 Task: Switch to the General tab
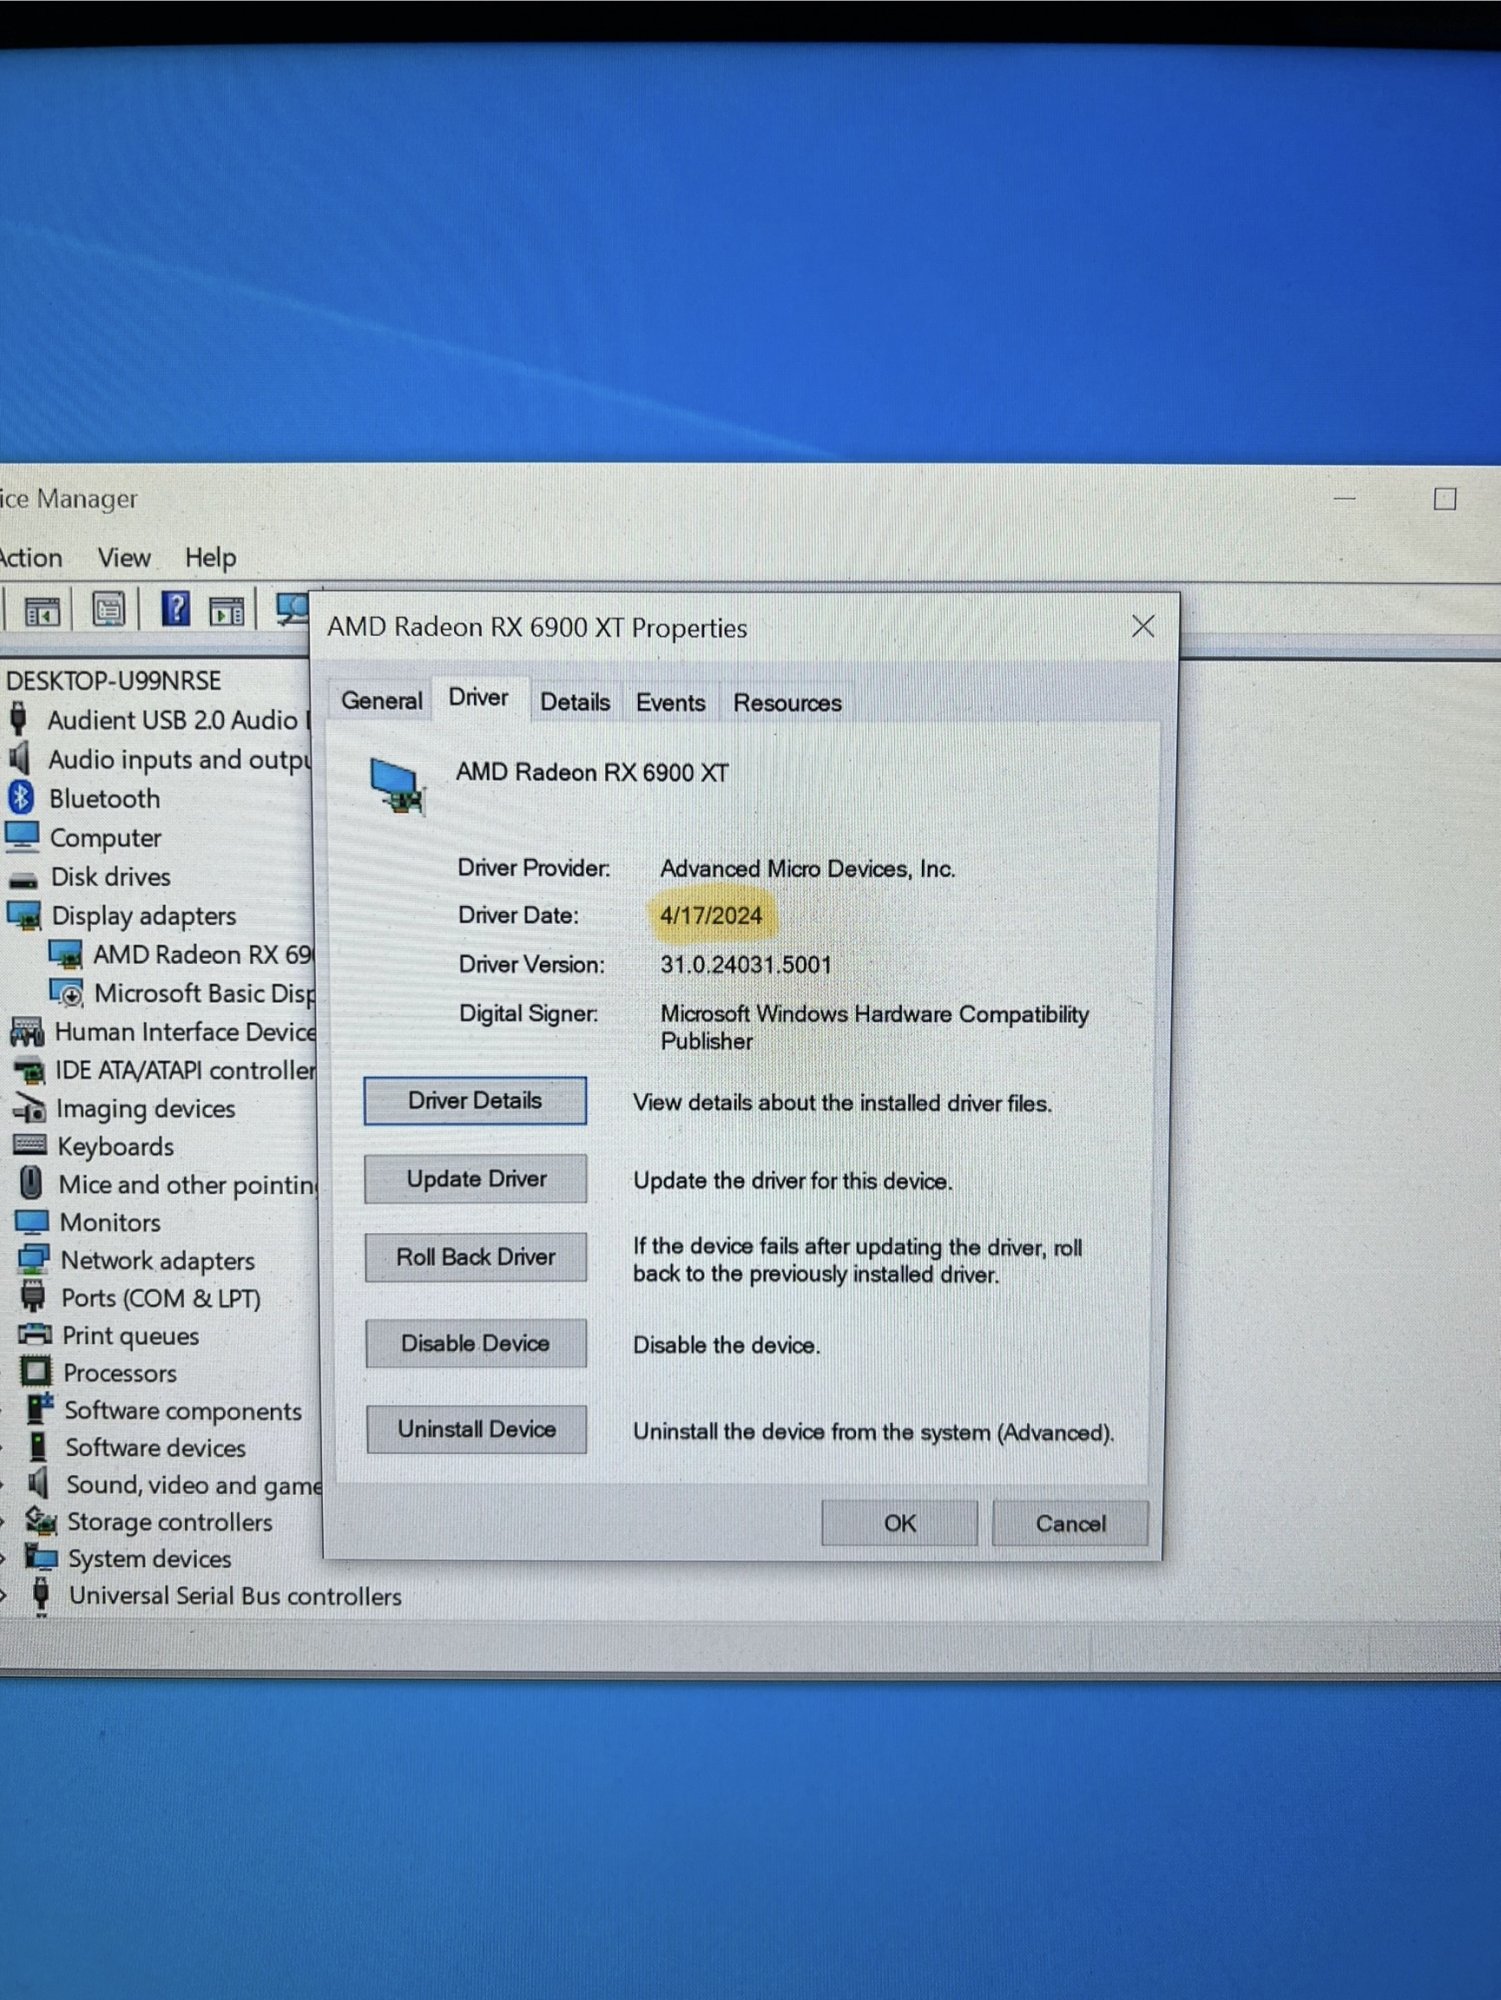pyautogui.click(x=381, y=700)
